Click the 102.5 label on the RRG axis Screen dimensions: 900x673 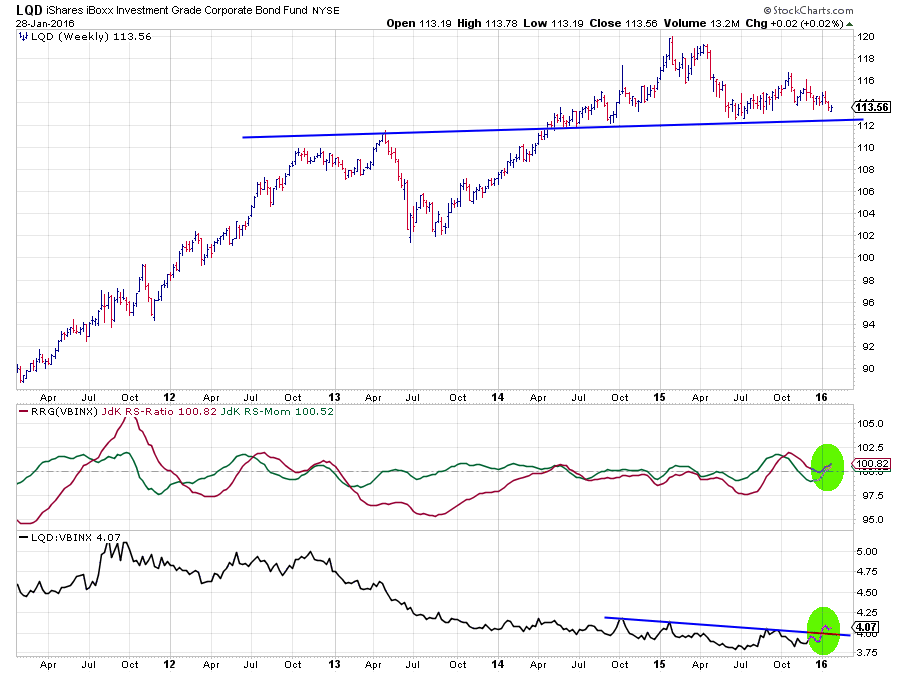click(x=870, y=448)
